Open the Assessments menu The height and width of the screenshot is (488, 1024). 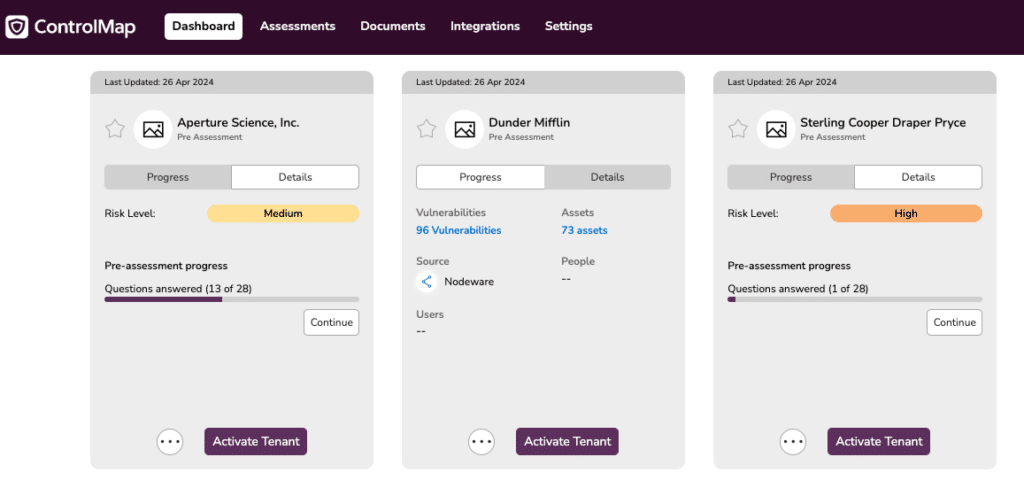coord(298,26)
